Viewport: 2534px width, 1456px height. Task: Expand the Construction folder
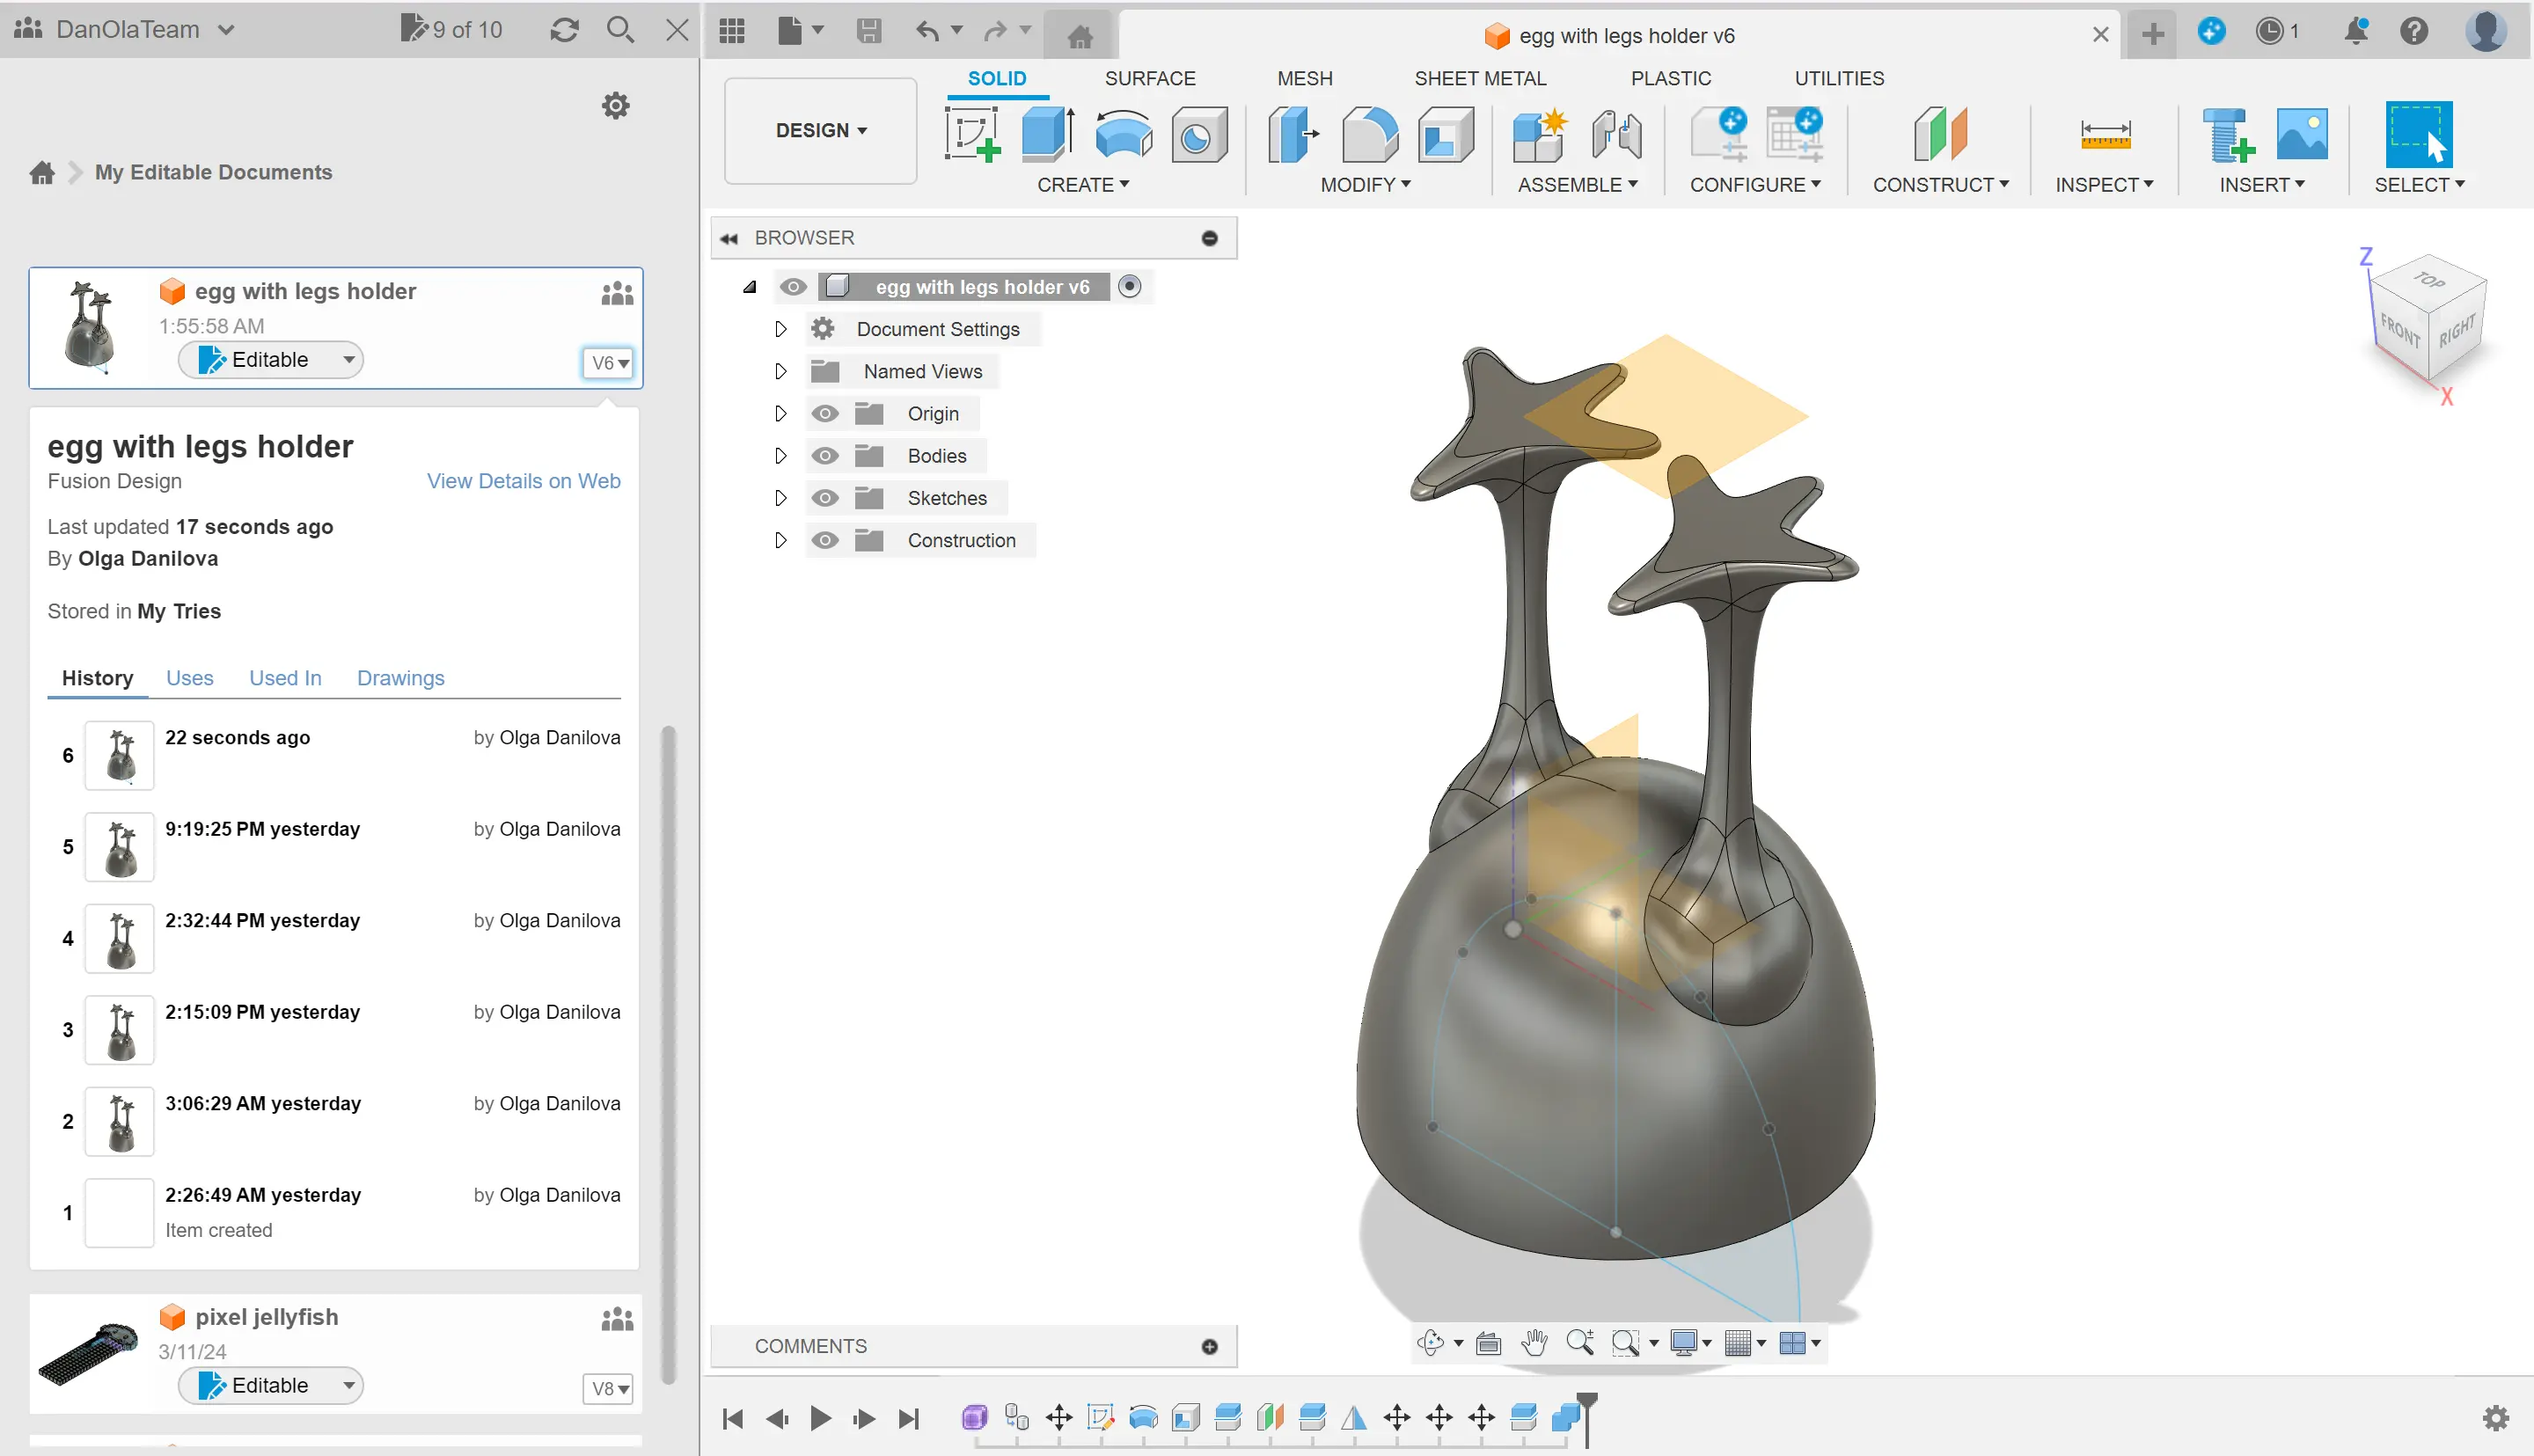point(780,540)
